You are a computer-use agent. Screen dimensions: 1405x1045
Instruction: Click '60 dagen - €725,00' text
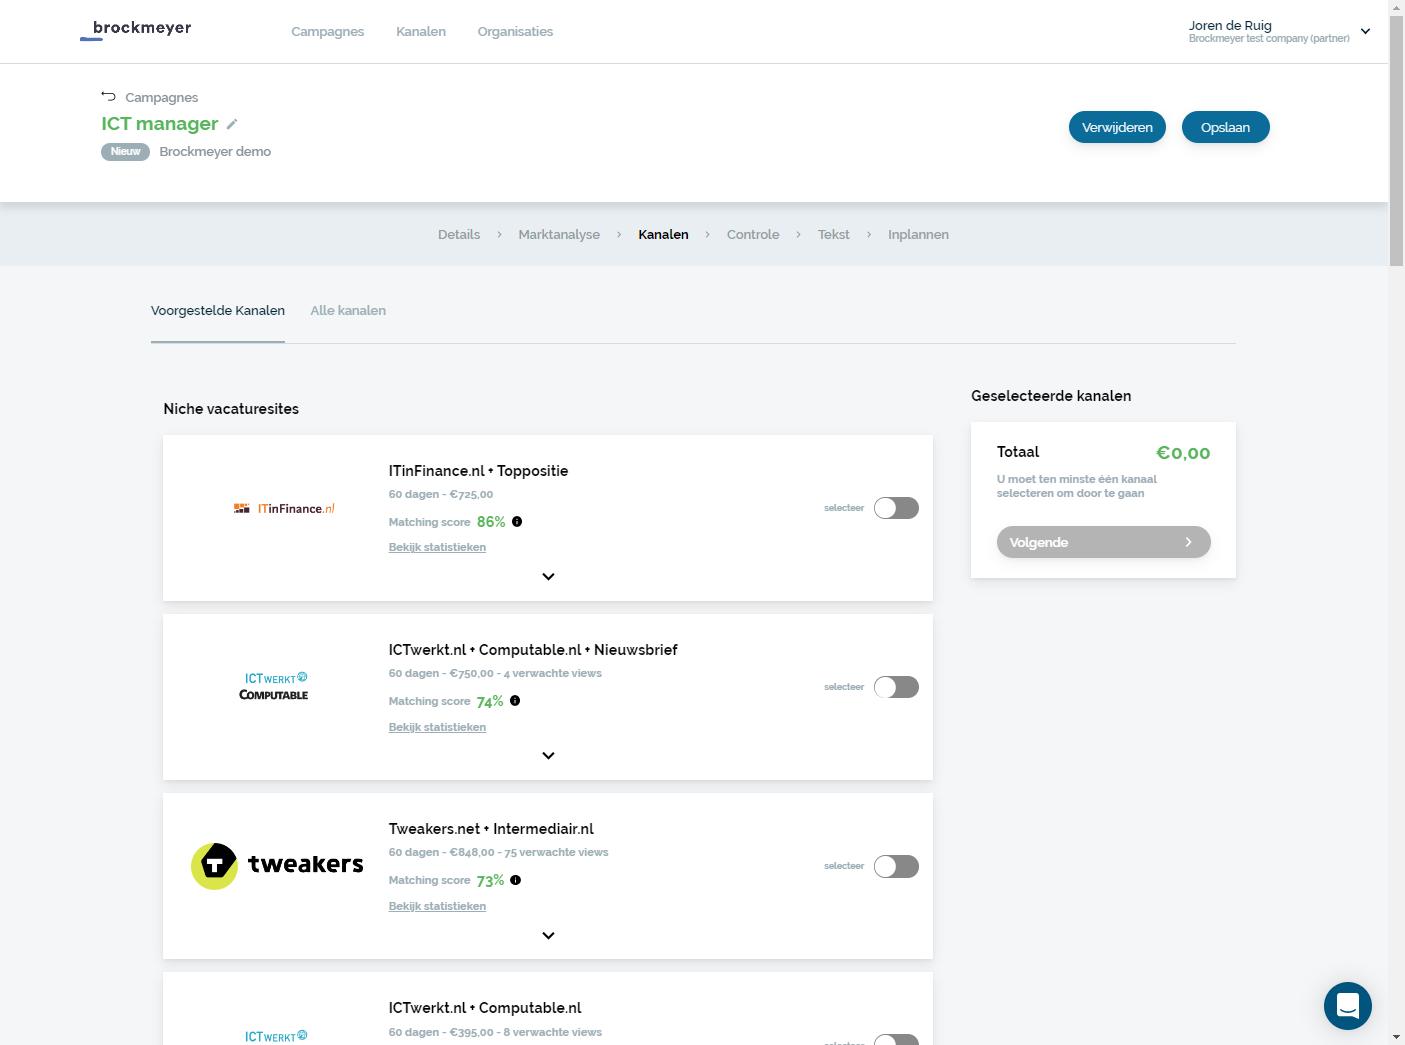(x=441, y=494)
